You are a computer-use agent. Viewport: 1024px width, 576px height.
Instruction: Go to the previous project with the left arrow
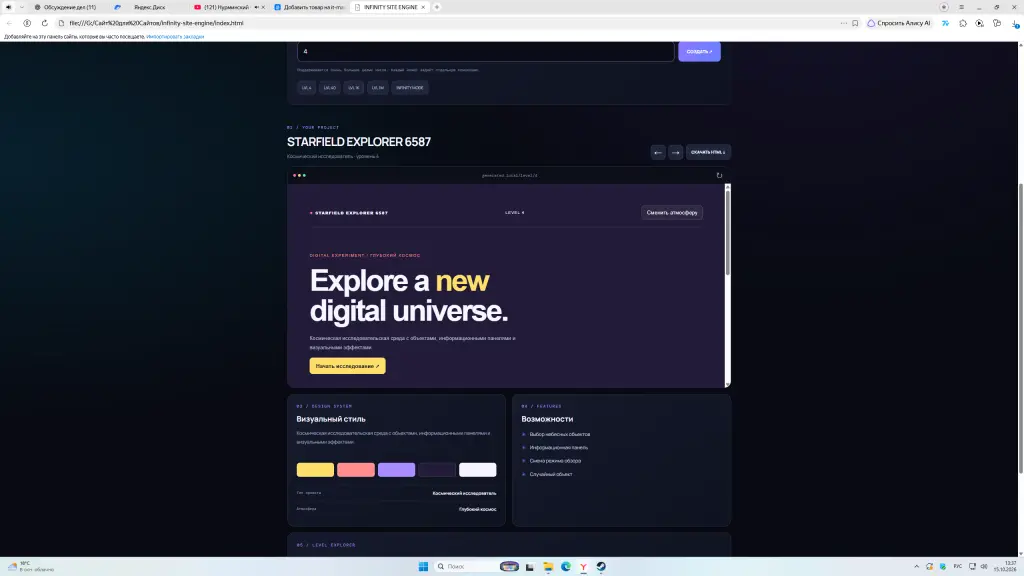pyautogui.click(x=658, y=152)
